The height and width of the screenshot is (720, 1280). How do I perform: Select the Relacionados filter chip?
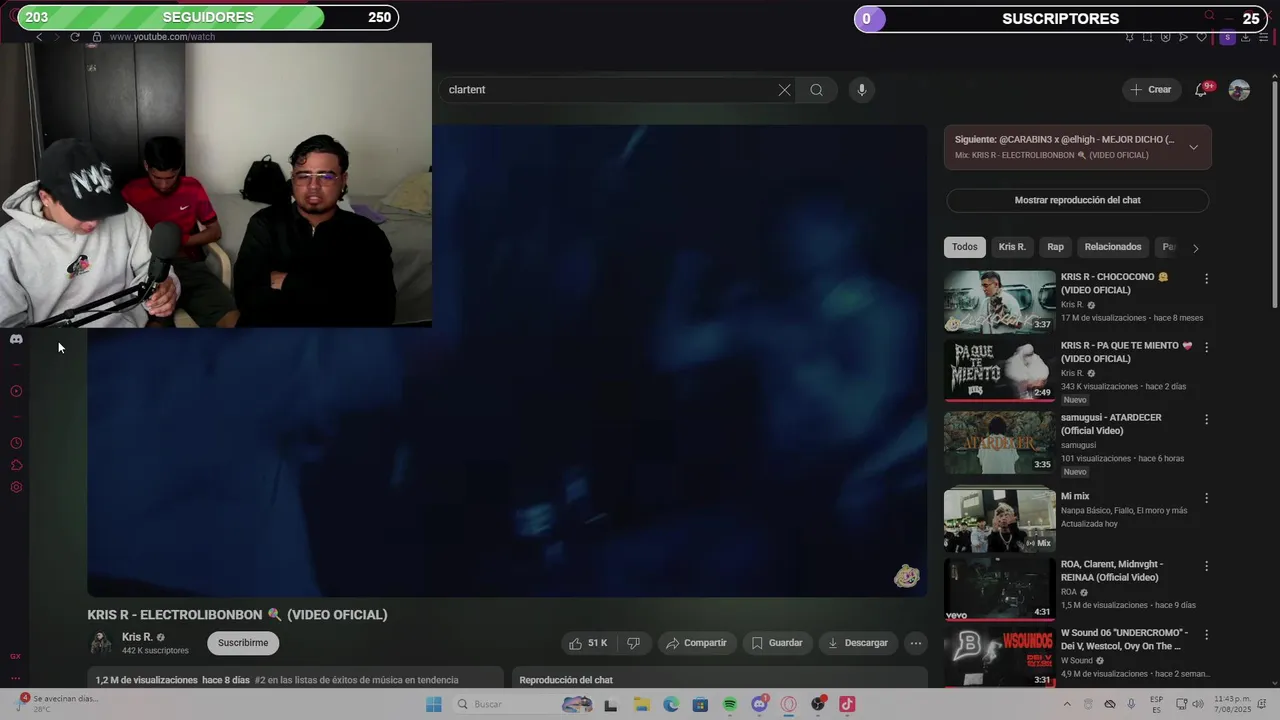pos(1113,247)
